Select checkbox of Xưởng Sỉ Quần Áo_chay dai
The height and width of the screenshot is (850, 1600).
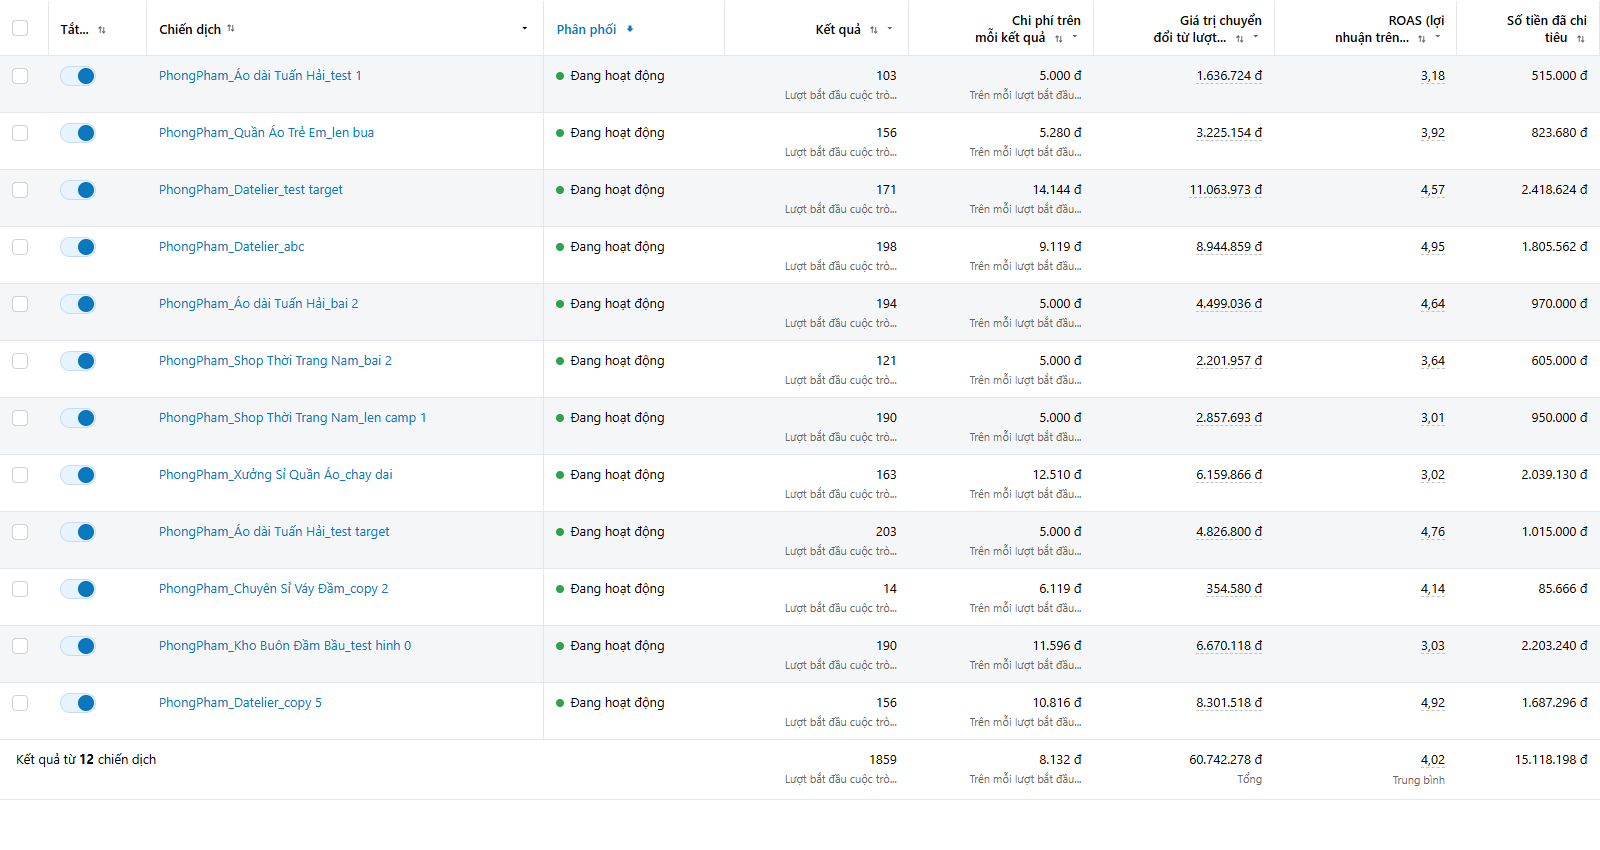click(x=20, y=475)
